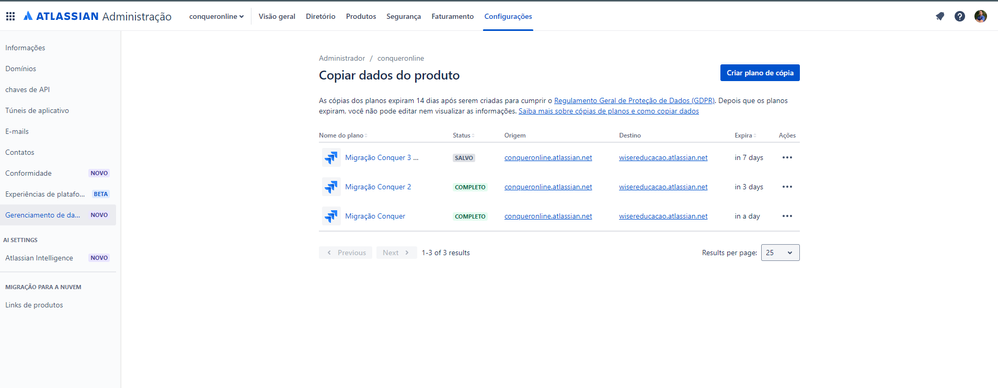Screen dimensions: 998x388
Task: Open the Diretório tab
Action: (x=320, y=17)
